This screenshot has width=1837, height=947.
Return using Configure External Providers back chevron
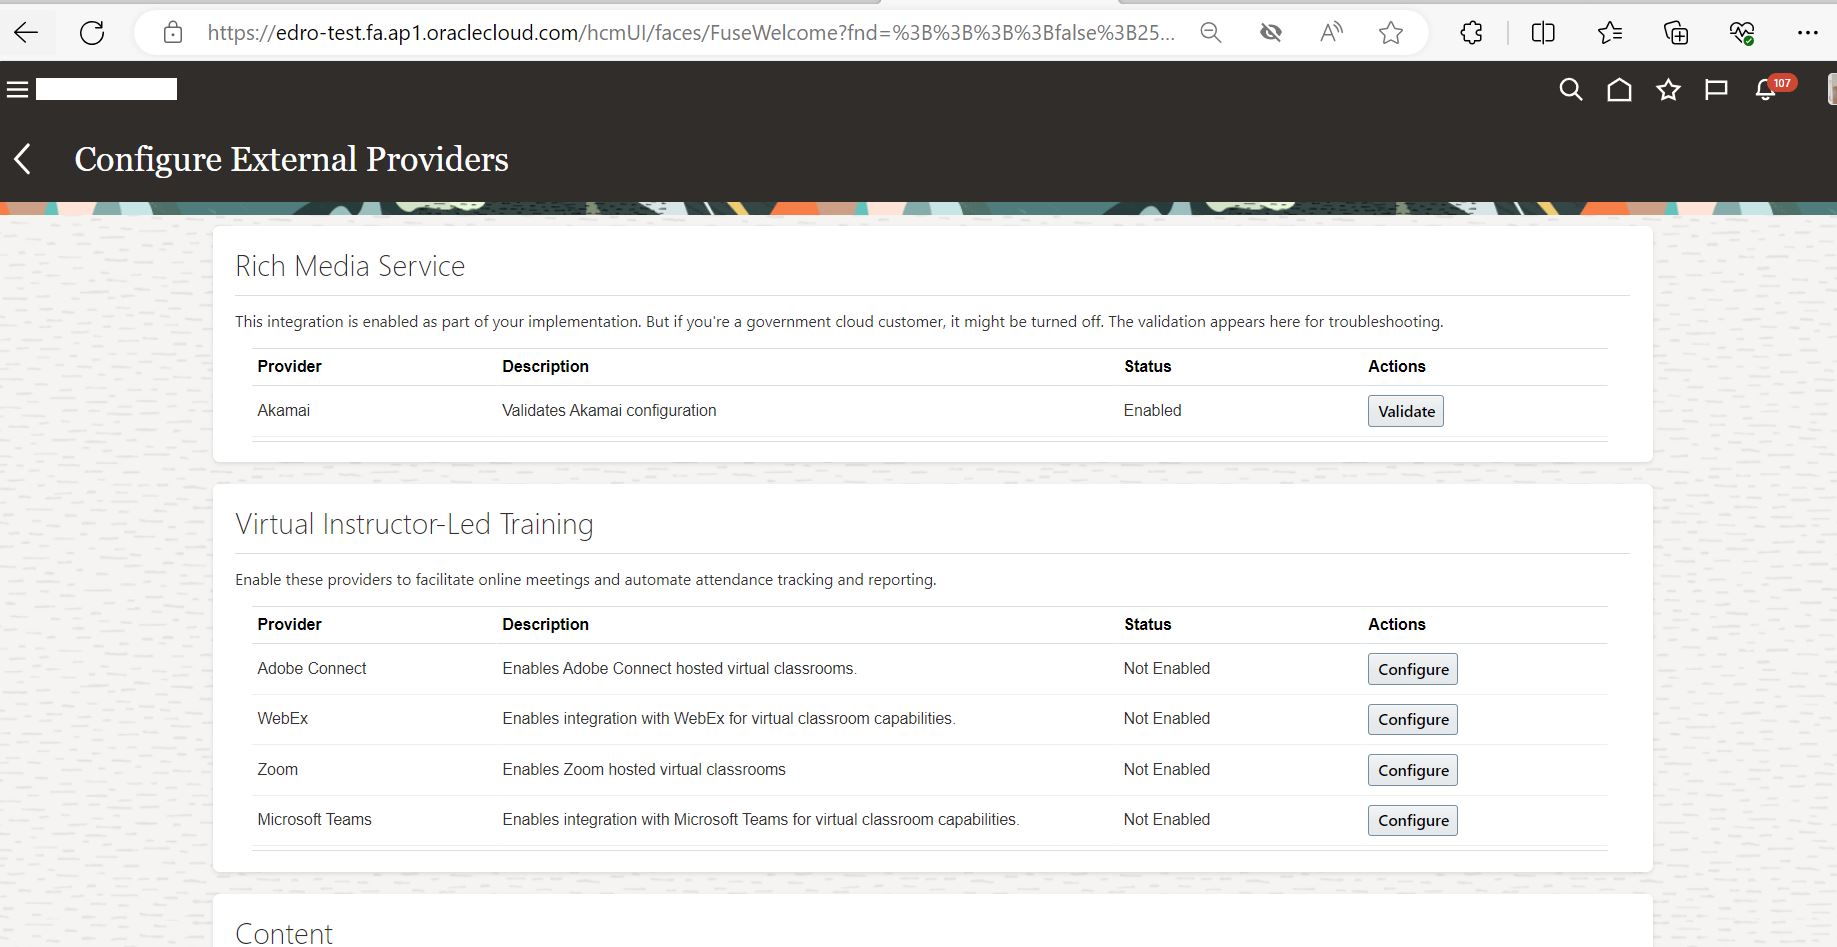click(23, 159)
